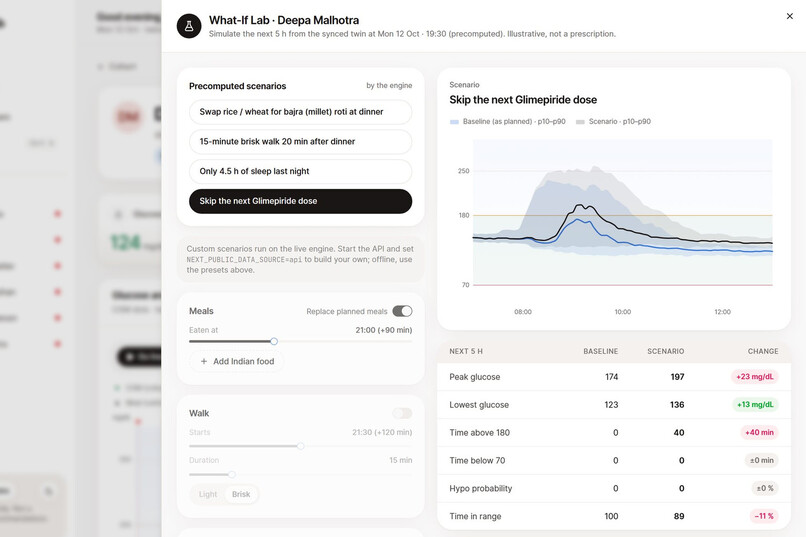Screen dimensions: 806x537
Task: Click the flask icon beside What-If Lab title
Action: 189,26
